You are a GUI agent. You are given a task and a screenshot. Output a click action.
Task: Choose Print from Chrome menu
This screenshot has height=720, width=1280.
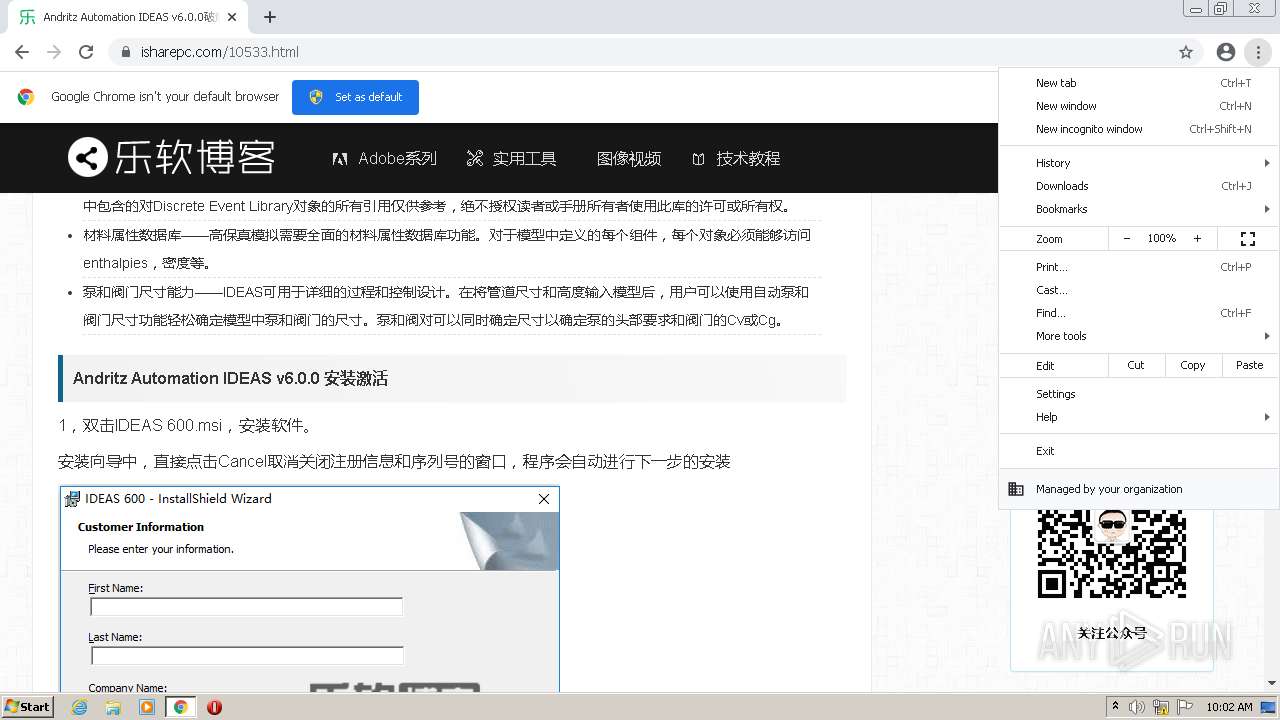pyautogui.click(x=1139, y=267)
